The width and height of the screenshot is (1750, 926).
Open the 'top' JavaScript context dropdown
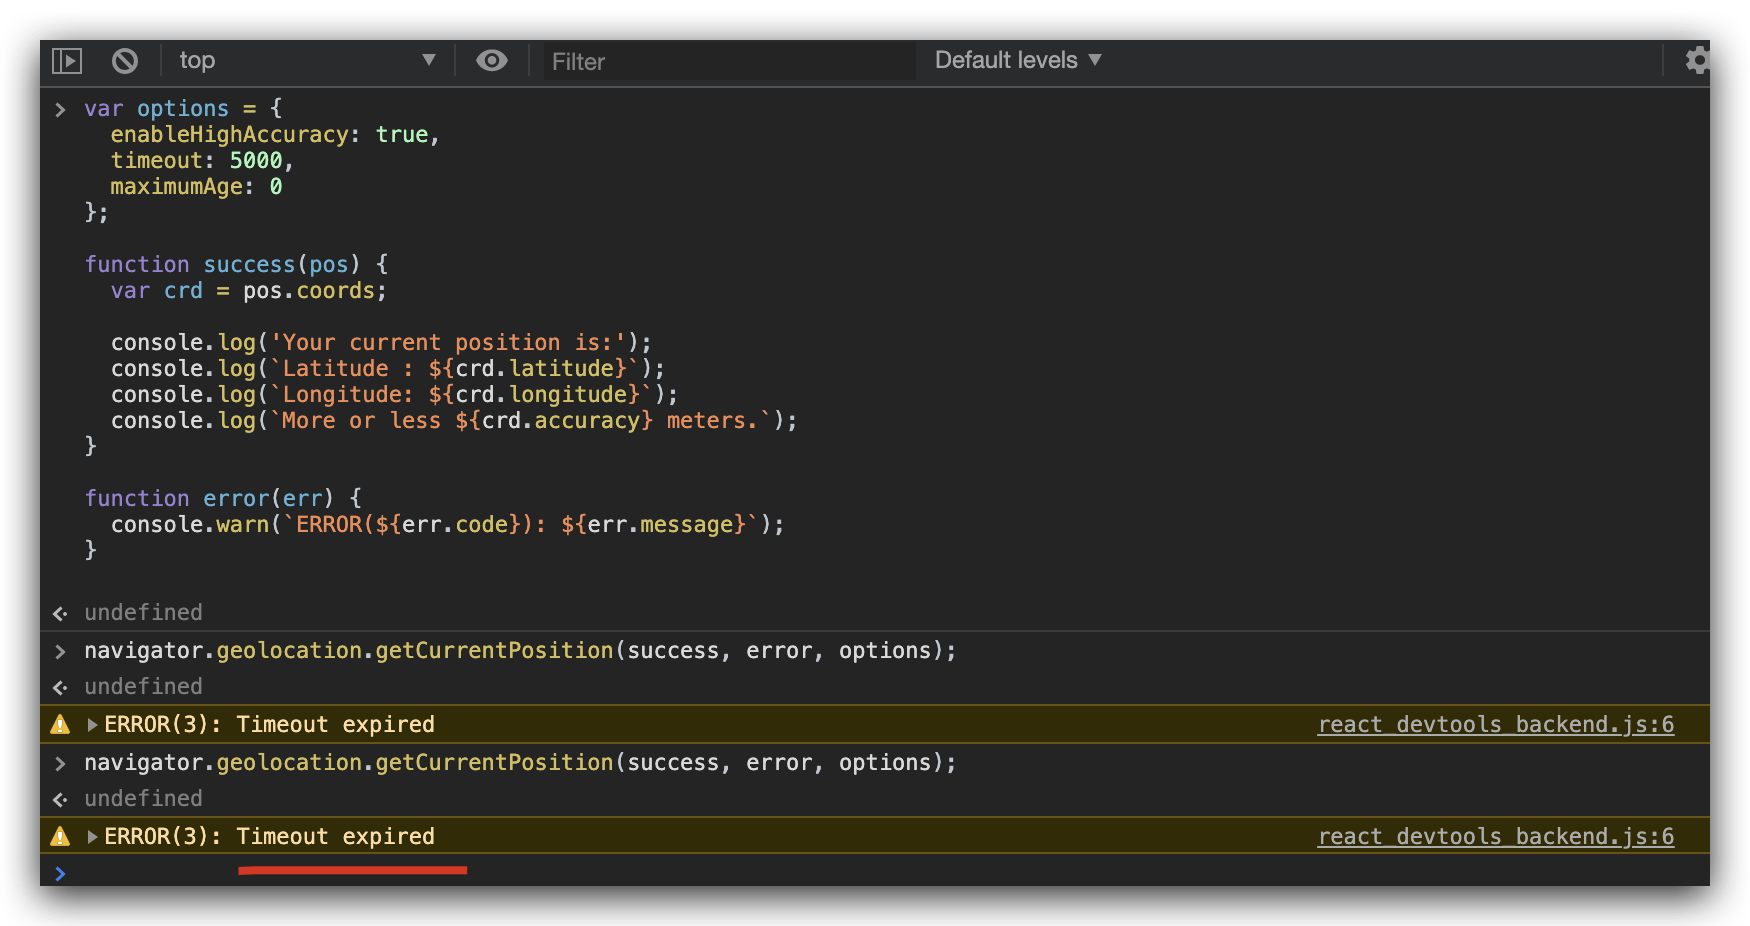pos(307,61)
